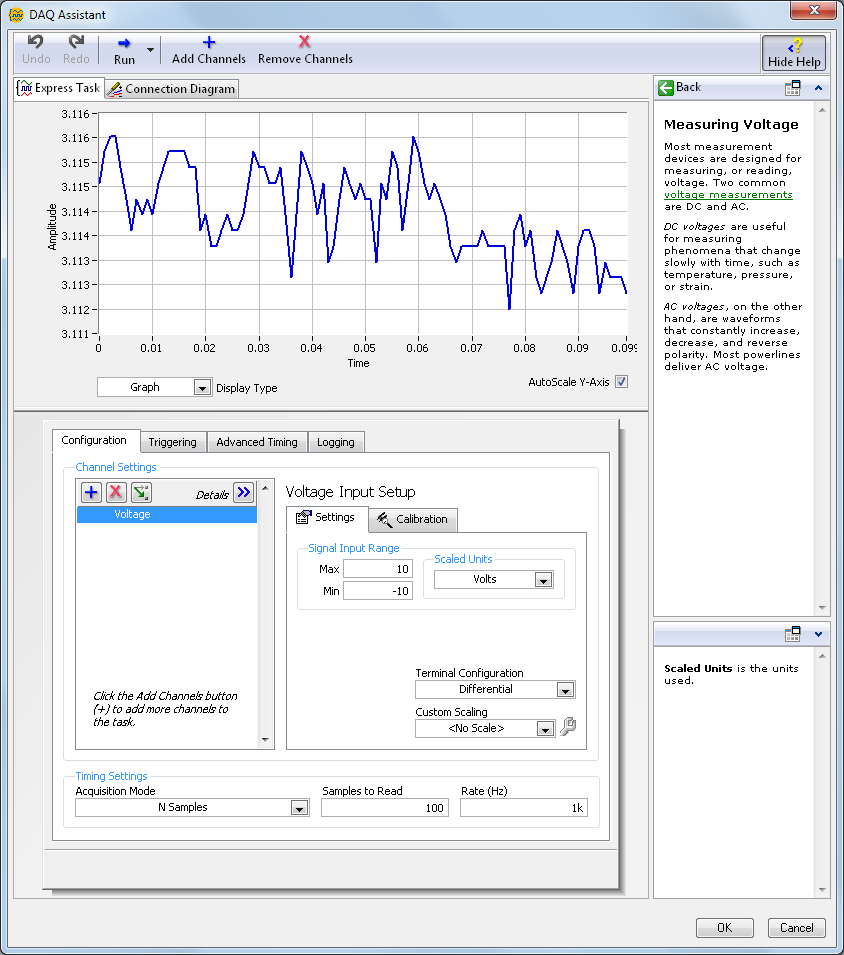
Task: Click the Run arrow icon
Action: 124,43
